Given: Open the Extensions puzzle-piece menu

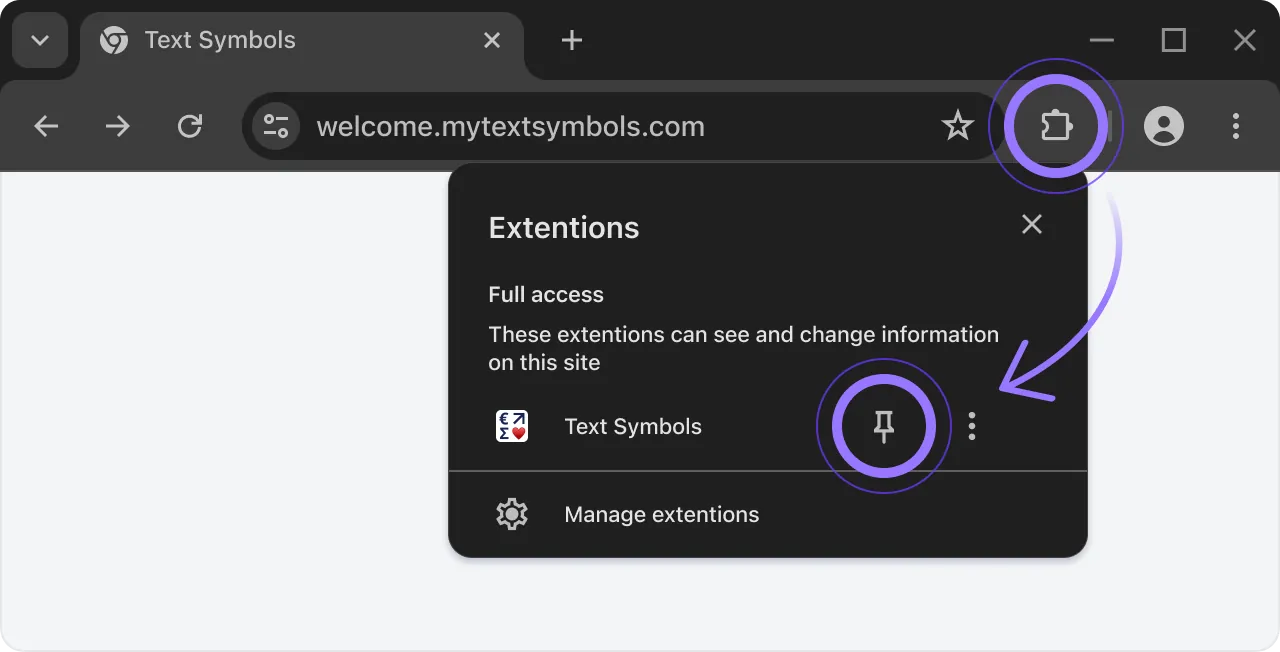Looking at the screenshot, I should pyautogui.click(x=1056, y=126).
